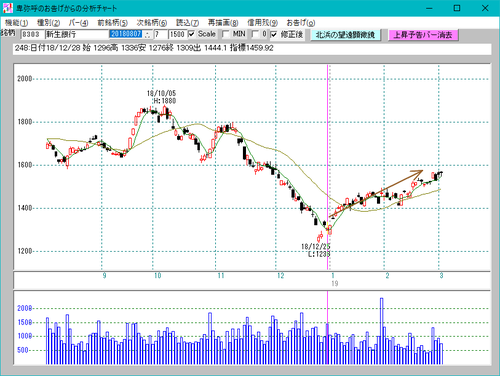Click the 1600 price axis label
Screen dimensions: 500x376
[25, 165]
